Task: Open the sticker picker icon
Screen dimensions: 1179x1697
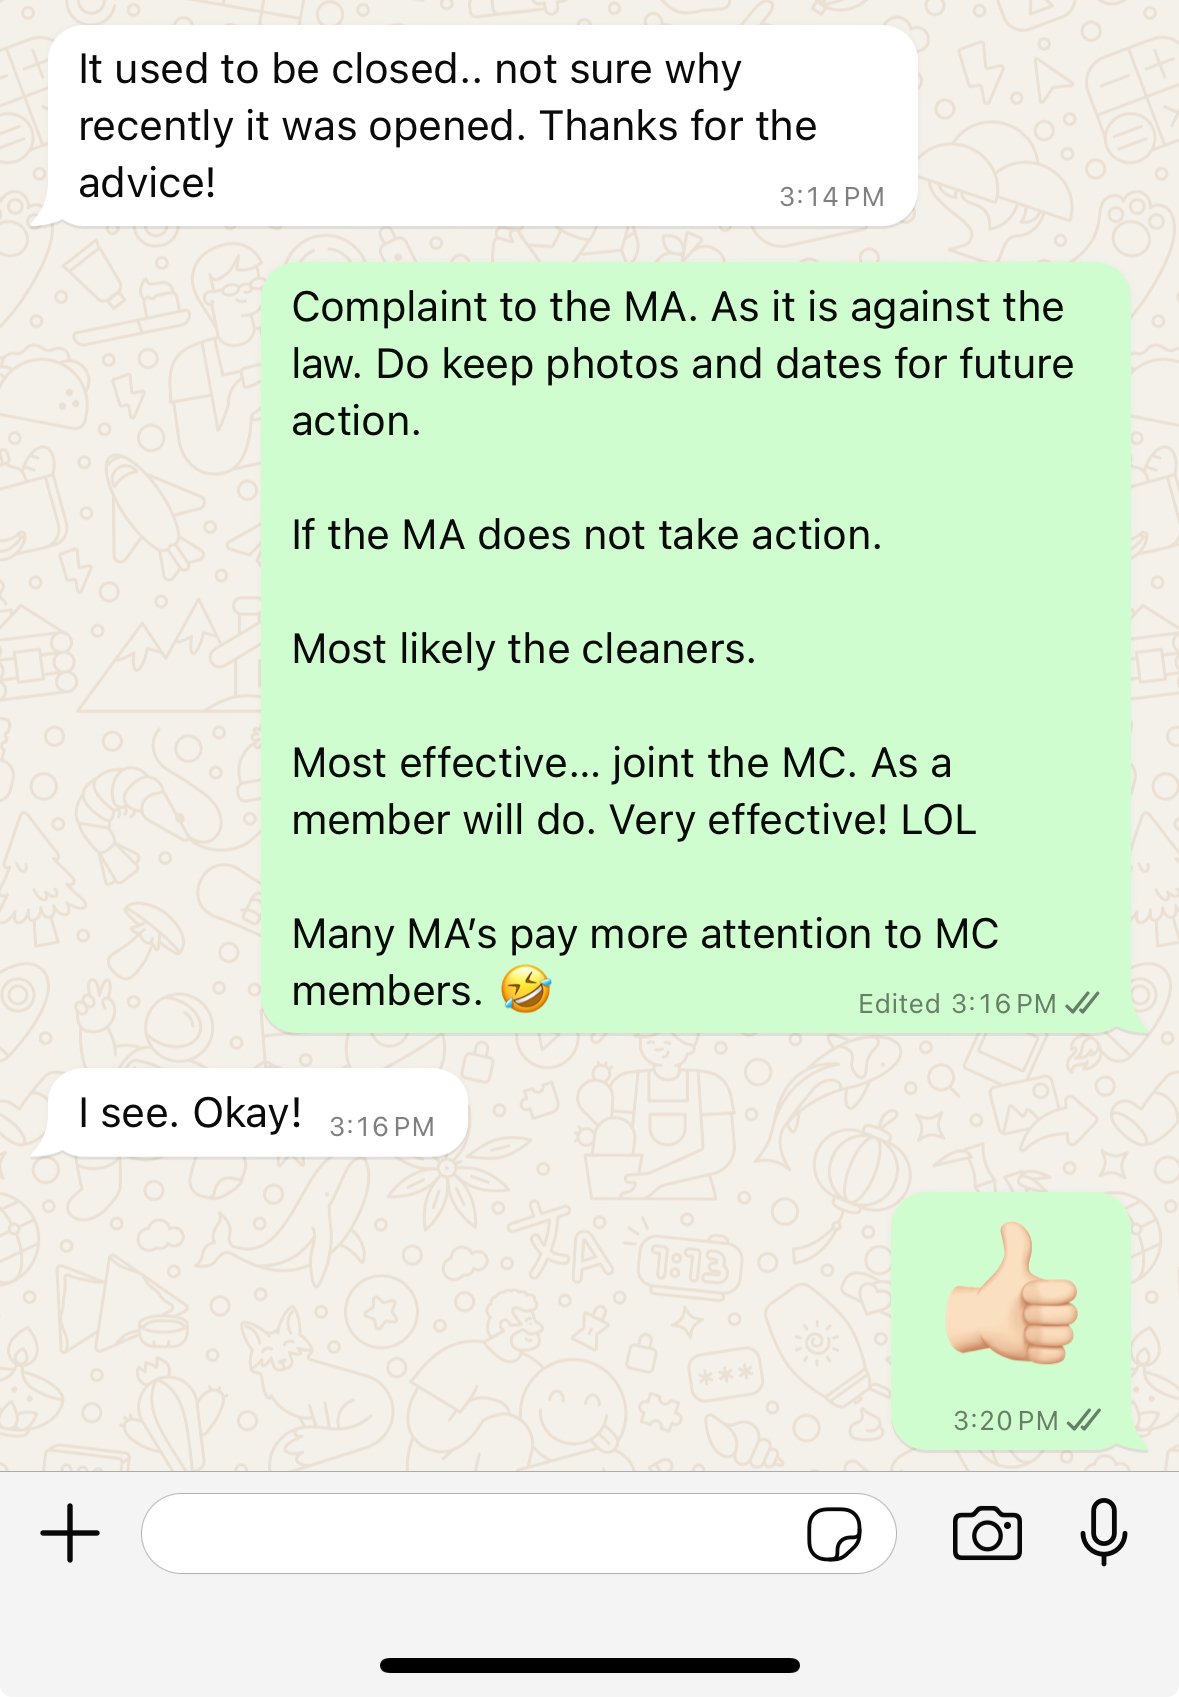Action: click(834, 1534)
